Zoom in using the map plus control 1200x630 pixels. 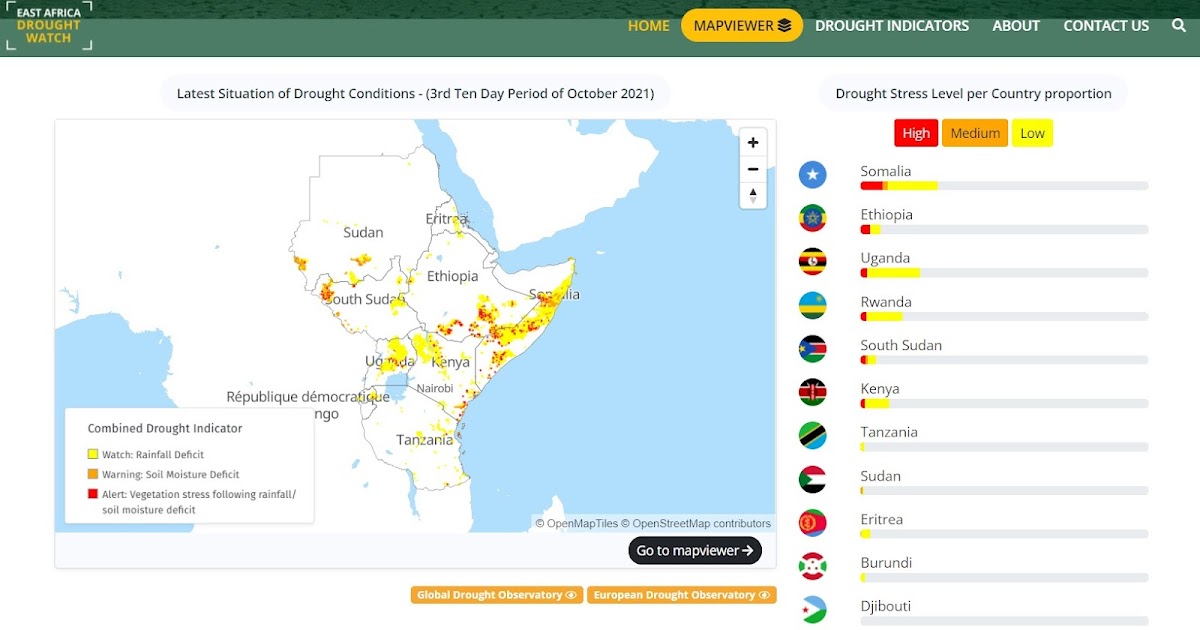pos(753,142)
